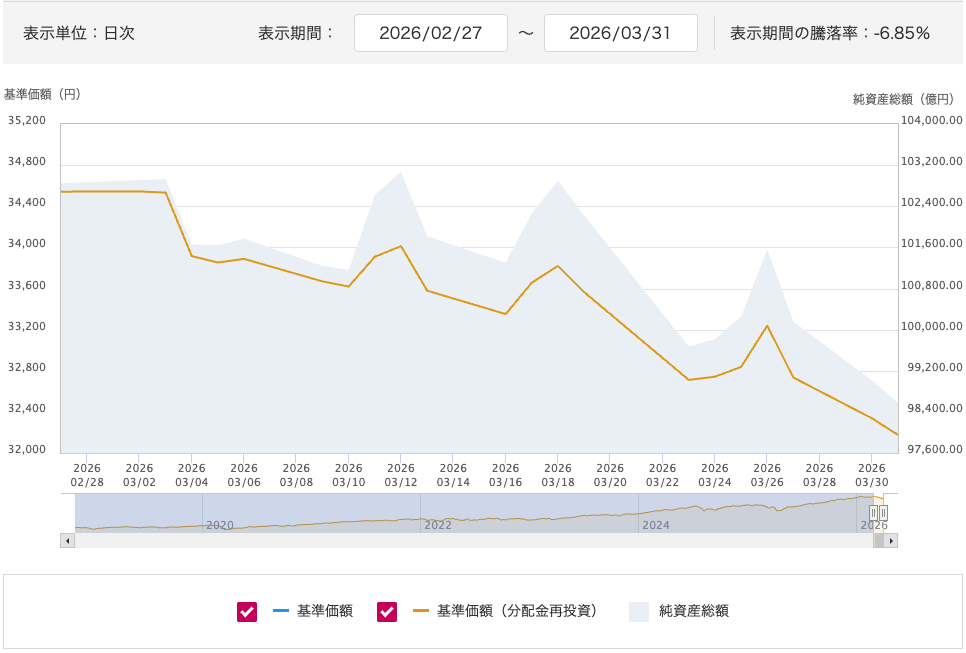Click the navigator scroll-right arrow
Screen dimensions: 966x653
pos(890,540)
